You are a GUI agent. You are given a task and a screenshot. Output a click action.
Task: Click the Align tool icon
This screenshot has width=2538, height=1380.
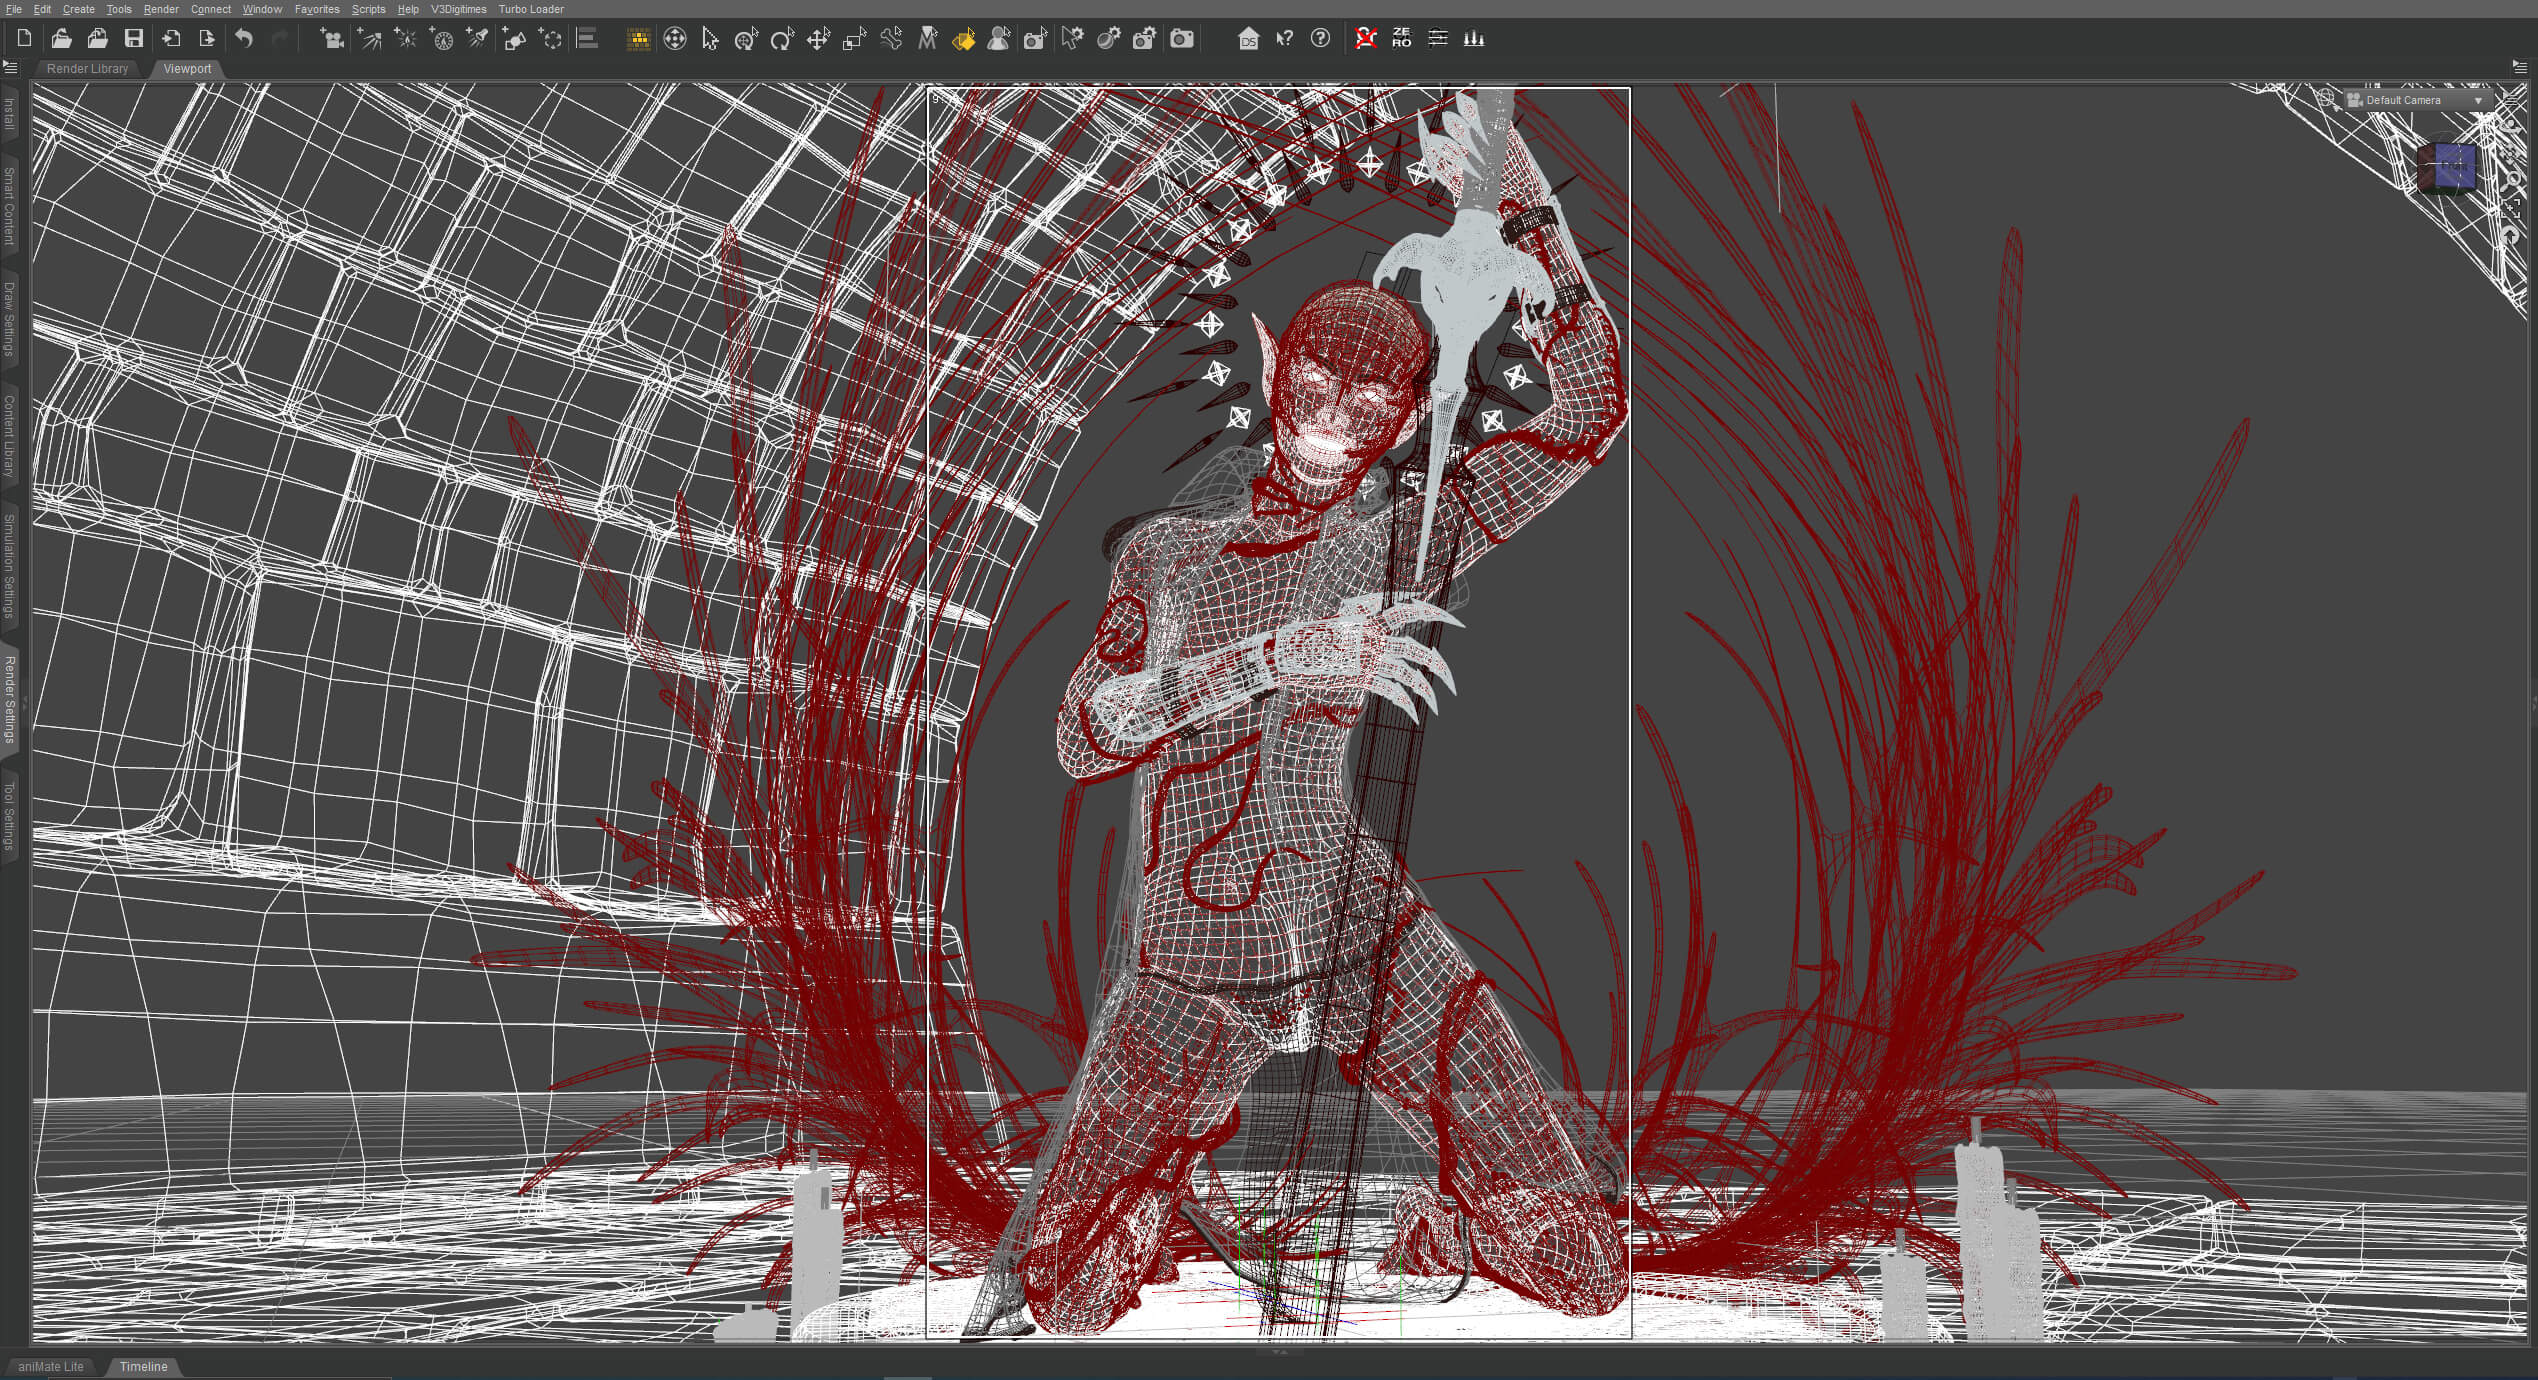coord(587,39)
